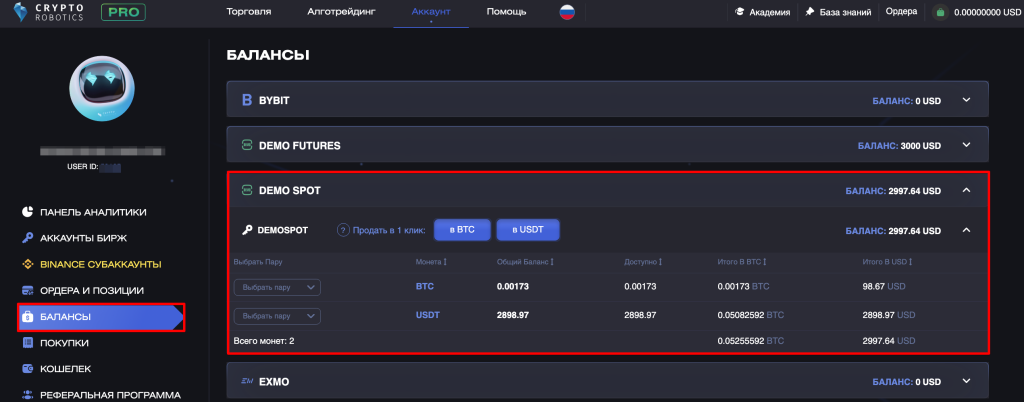Open the Помощь menu

coord(506,12)
